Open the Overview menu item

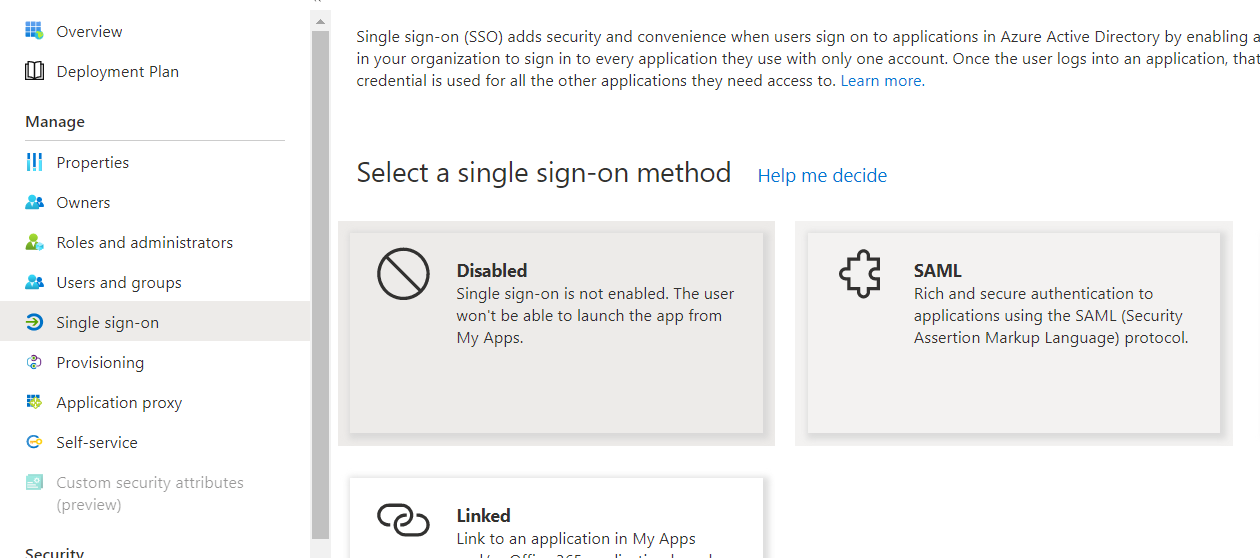(x=155, y=31)
